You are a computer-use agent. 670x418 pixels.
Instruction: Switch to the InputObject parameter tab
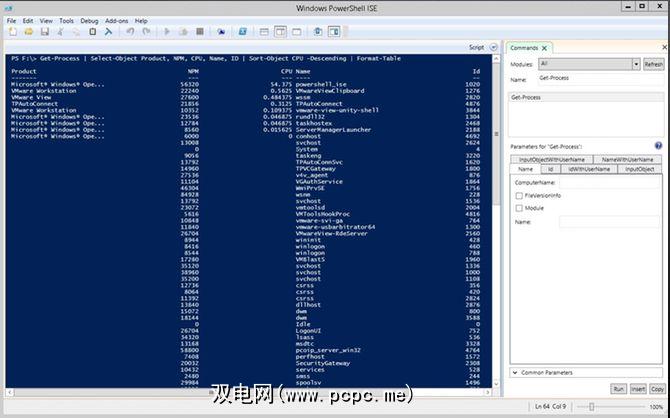(639, 169)
